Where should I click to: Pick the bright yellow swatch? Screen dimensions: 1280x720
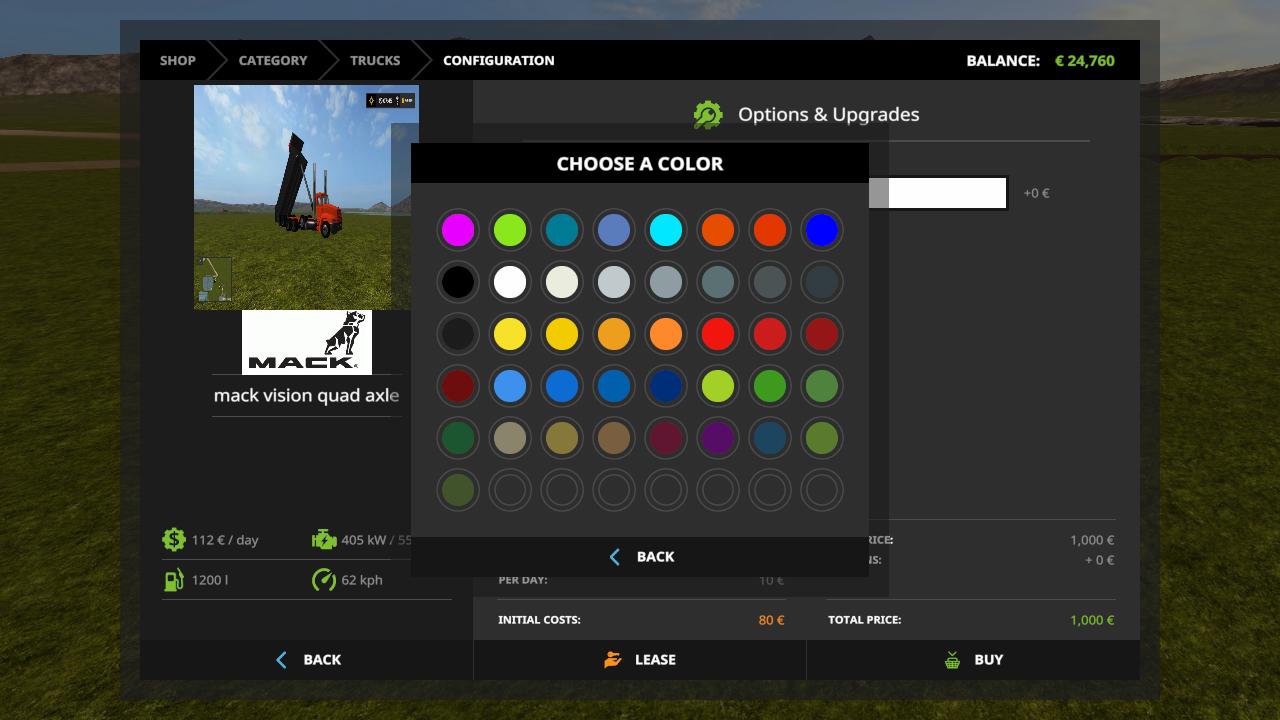(x=510, y=334)
